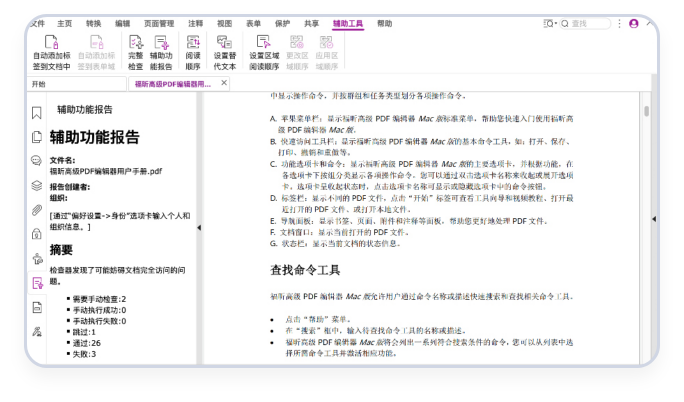Open 辅助功能报告 from the ribbon
This screenshot has height=402, width=684.
(x=161, y=53)
